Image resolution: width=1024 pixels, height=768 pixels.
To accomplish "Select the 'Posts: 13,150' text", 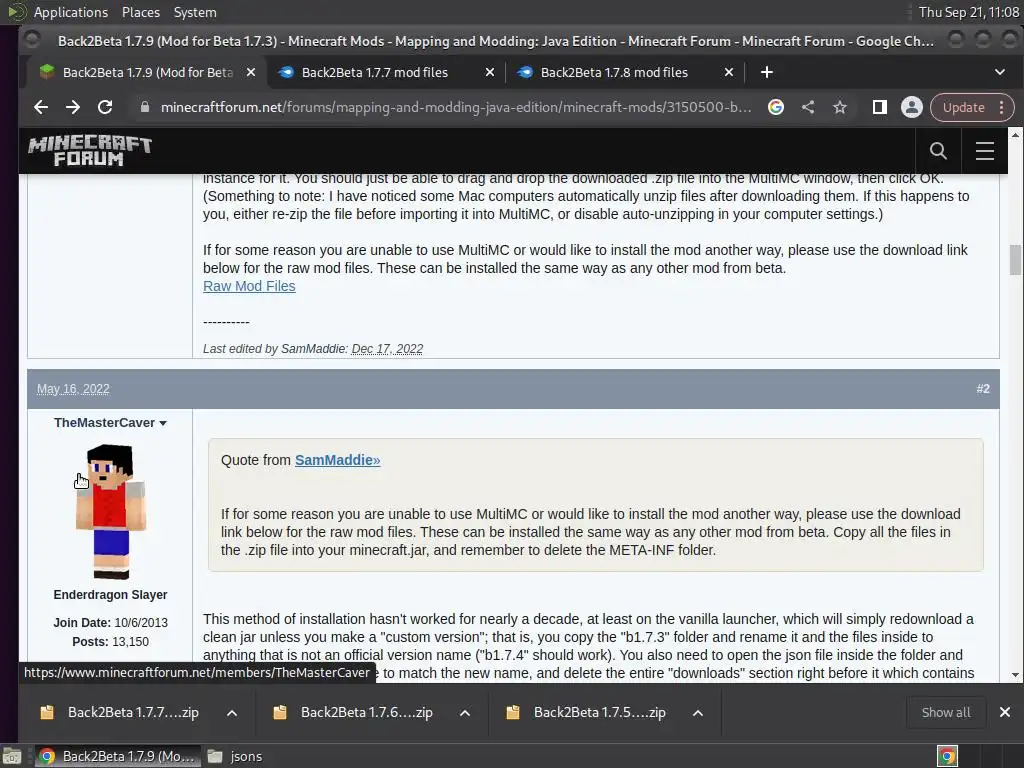I will pos(110,642).
